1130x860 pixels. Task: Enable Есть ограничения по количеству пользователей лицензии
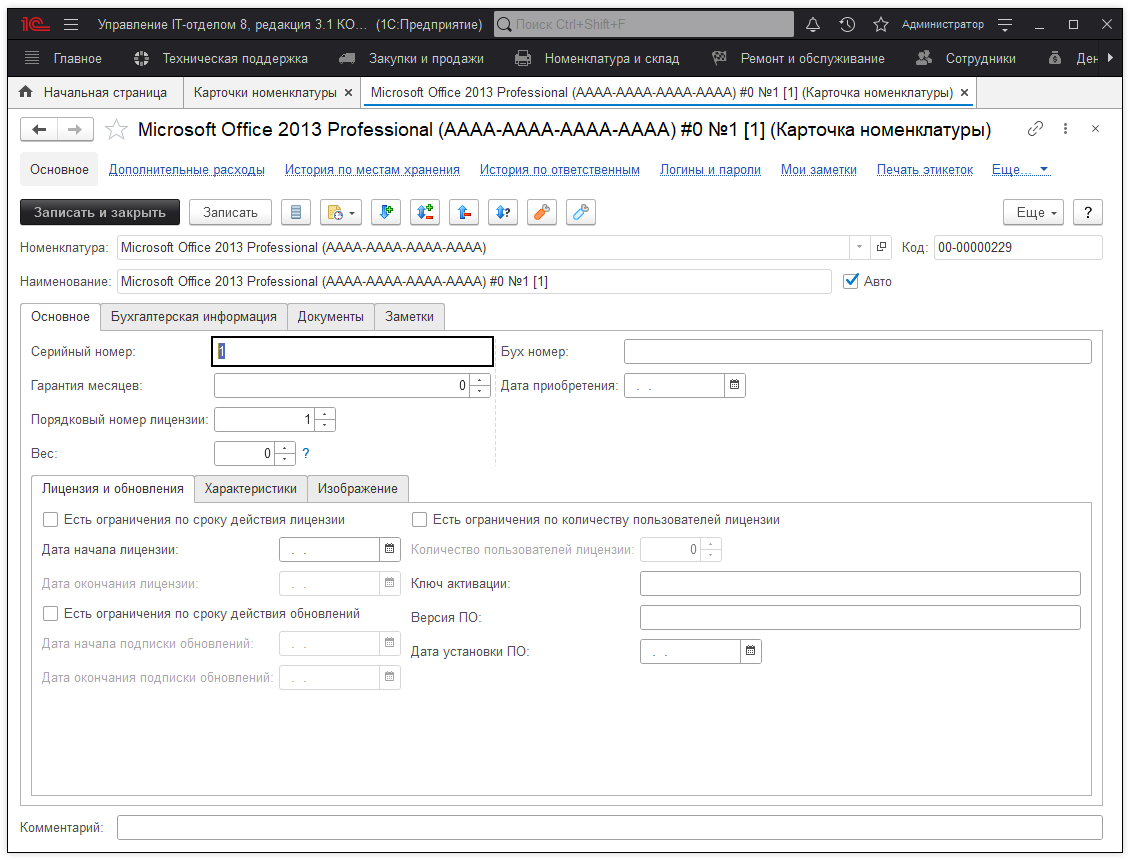pyautogui.click(x=420, y=520)
